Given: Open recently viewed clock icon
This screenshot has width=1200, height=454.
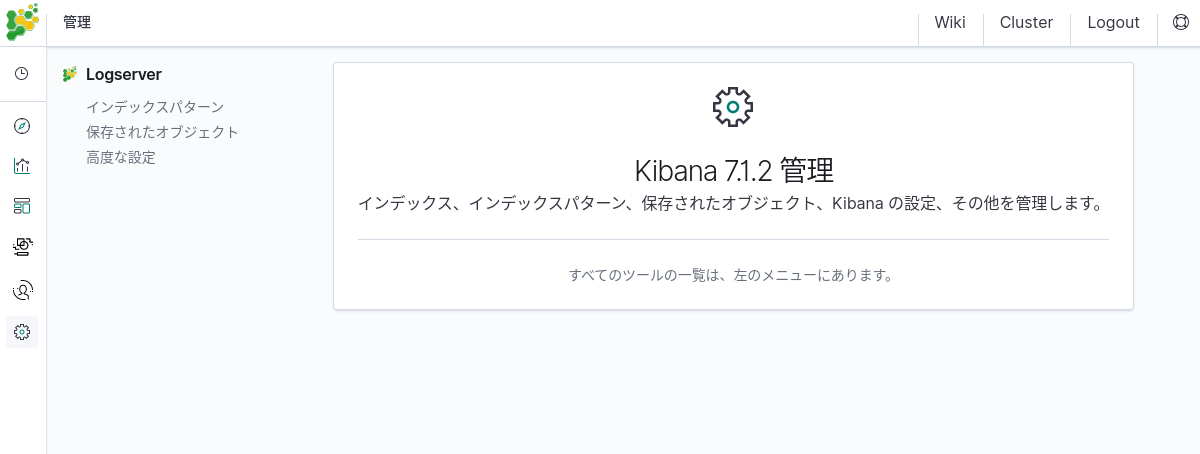Looking at the screenshot, I should pos(22,74).
